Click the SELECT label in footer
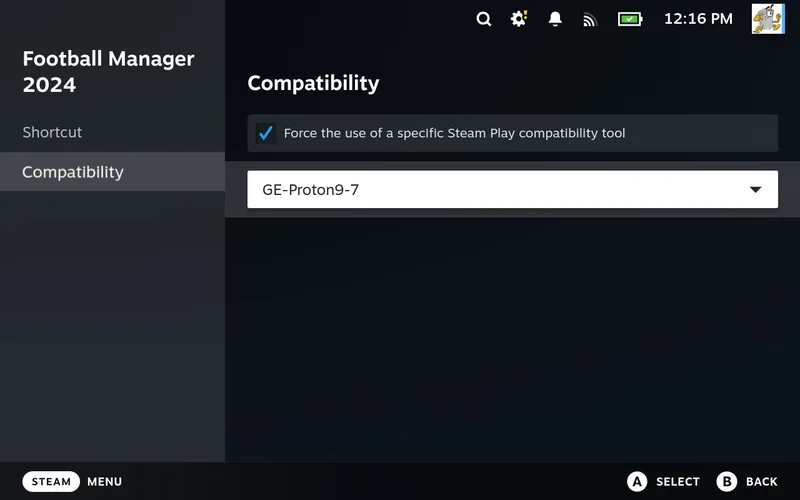Viewport: 800px width, 500px height. 677,482
